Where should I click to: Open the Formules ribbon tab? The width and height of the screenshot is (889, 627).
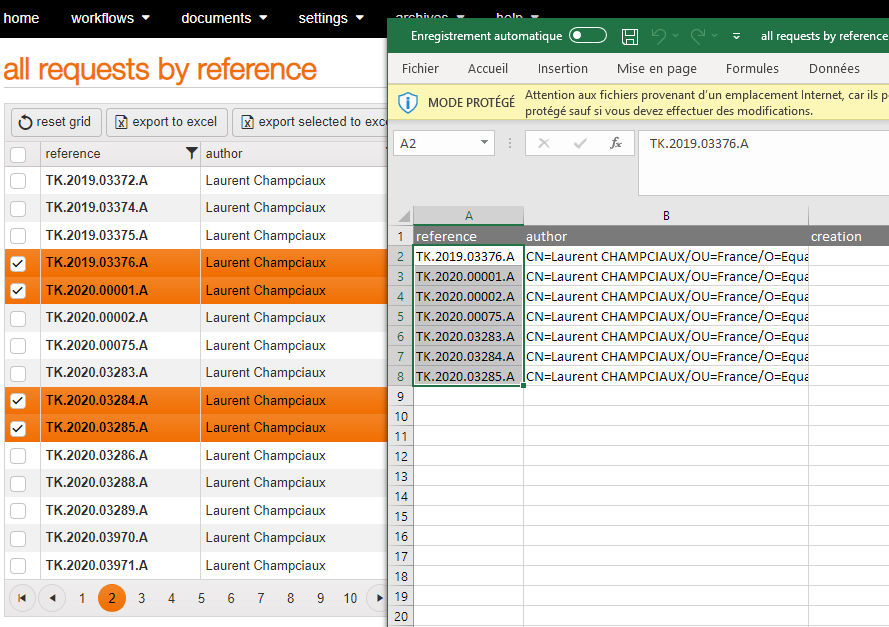(x=752, y=69)
